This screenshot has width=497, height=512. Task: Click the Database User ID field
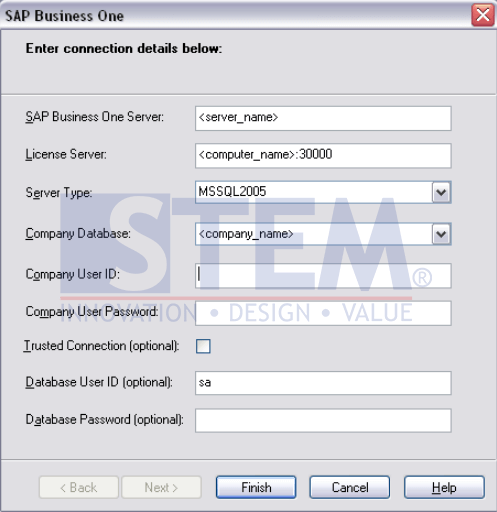coord(323,383)
